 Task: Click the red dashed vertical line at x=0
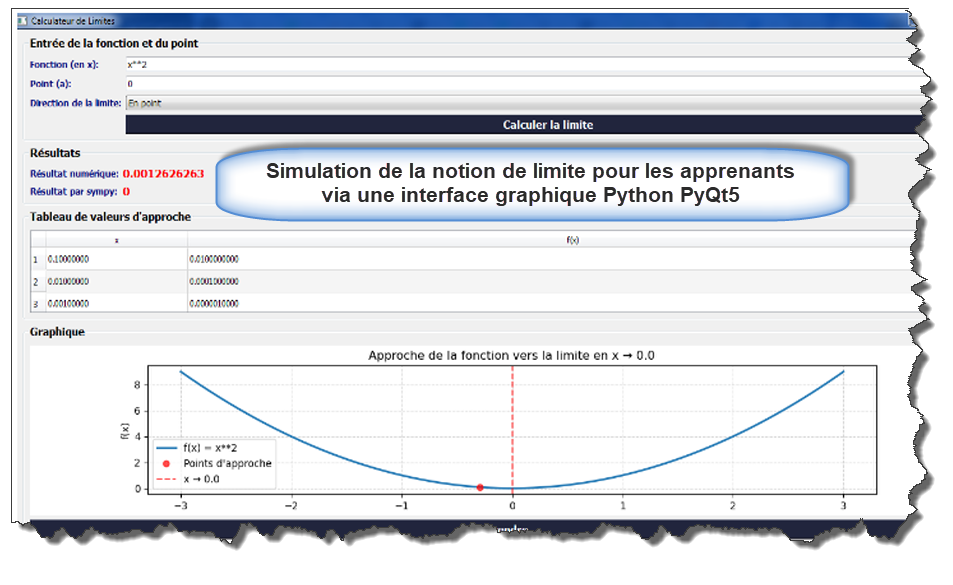point(513,420)
